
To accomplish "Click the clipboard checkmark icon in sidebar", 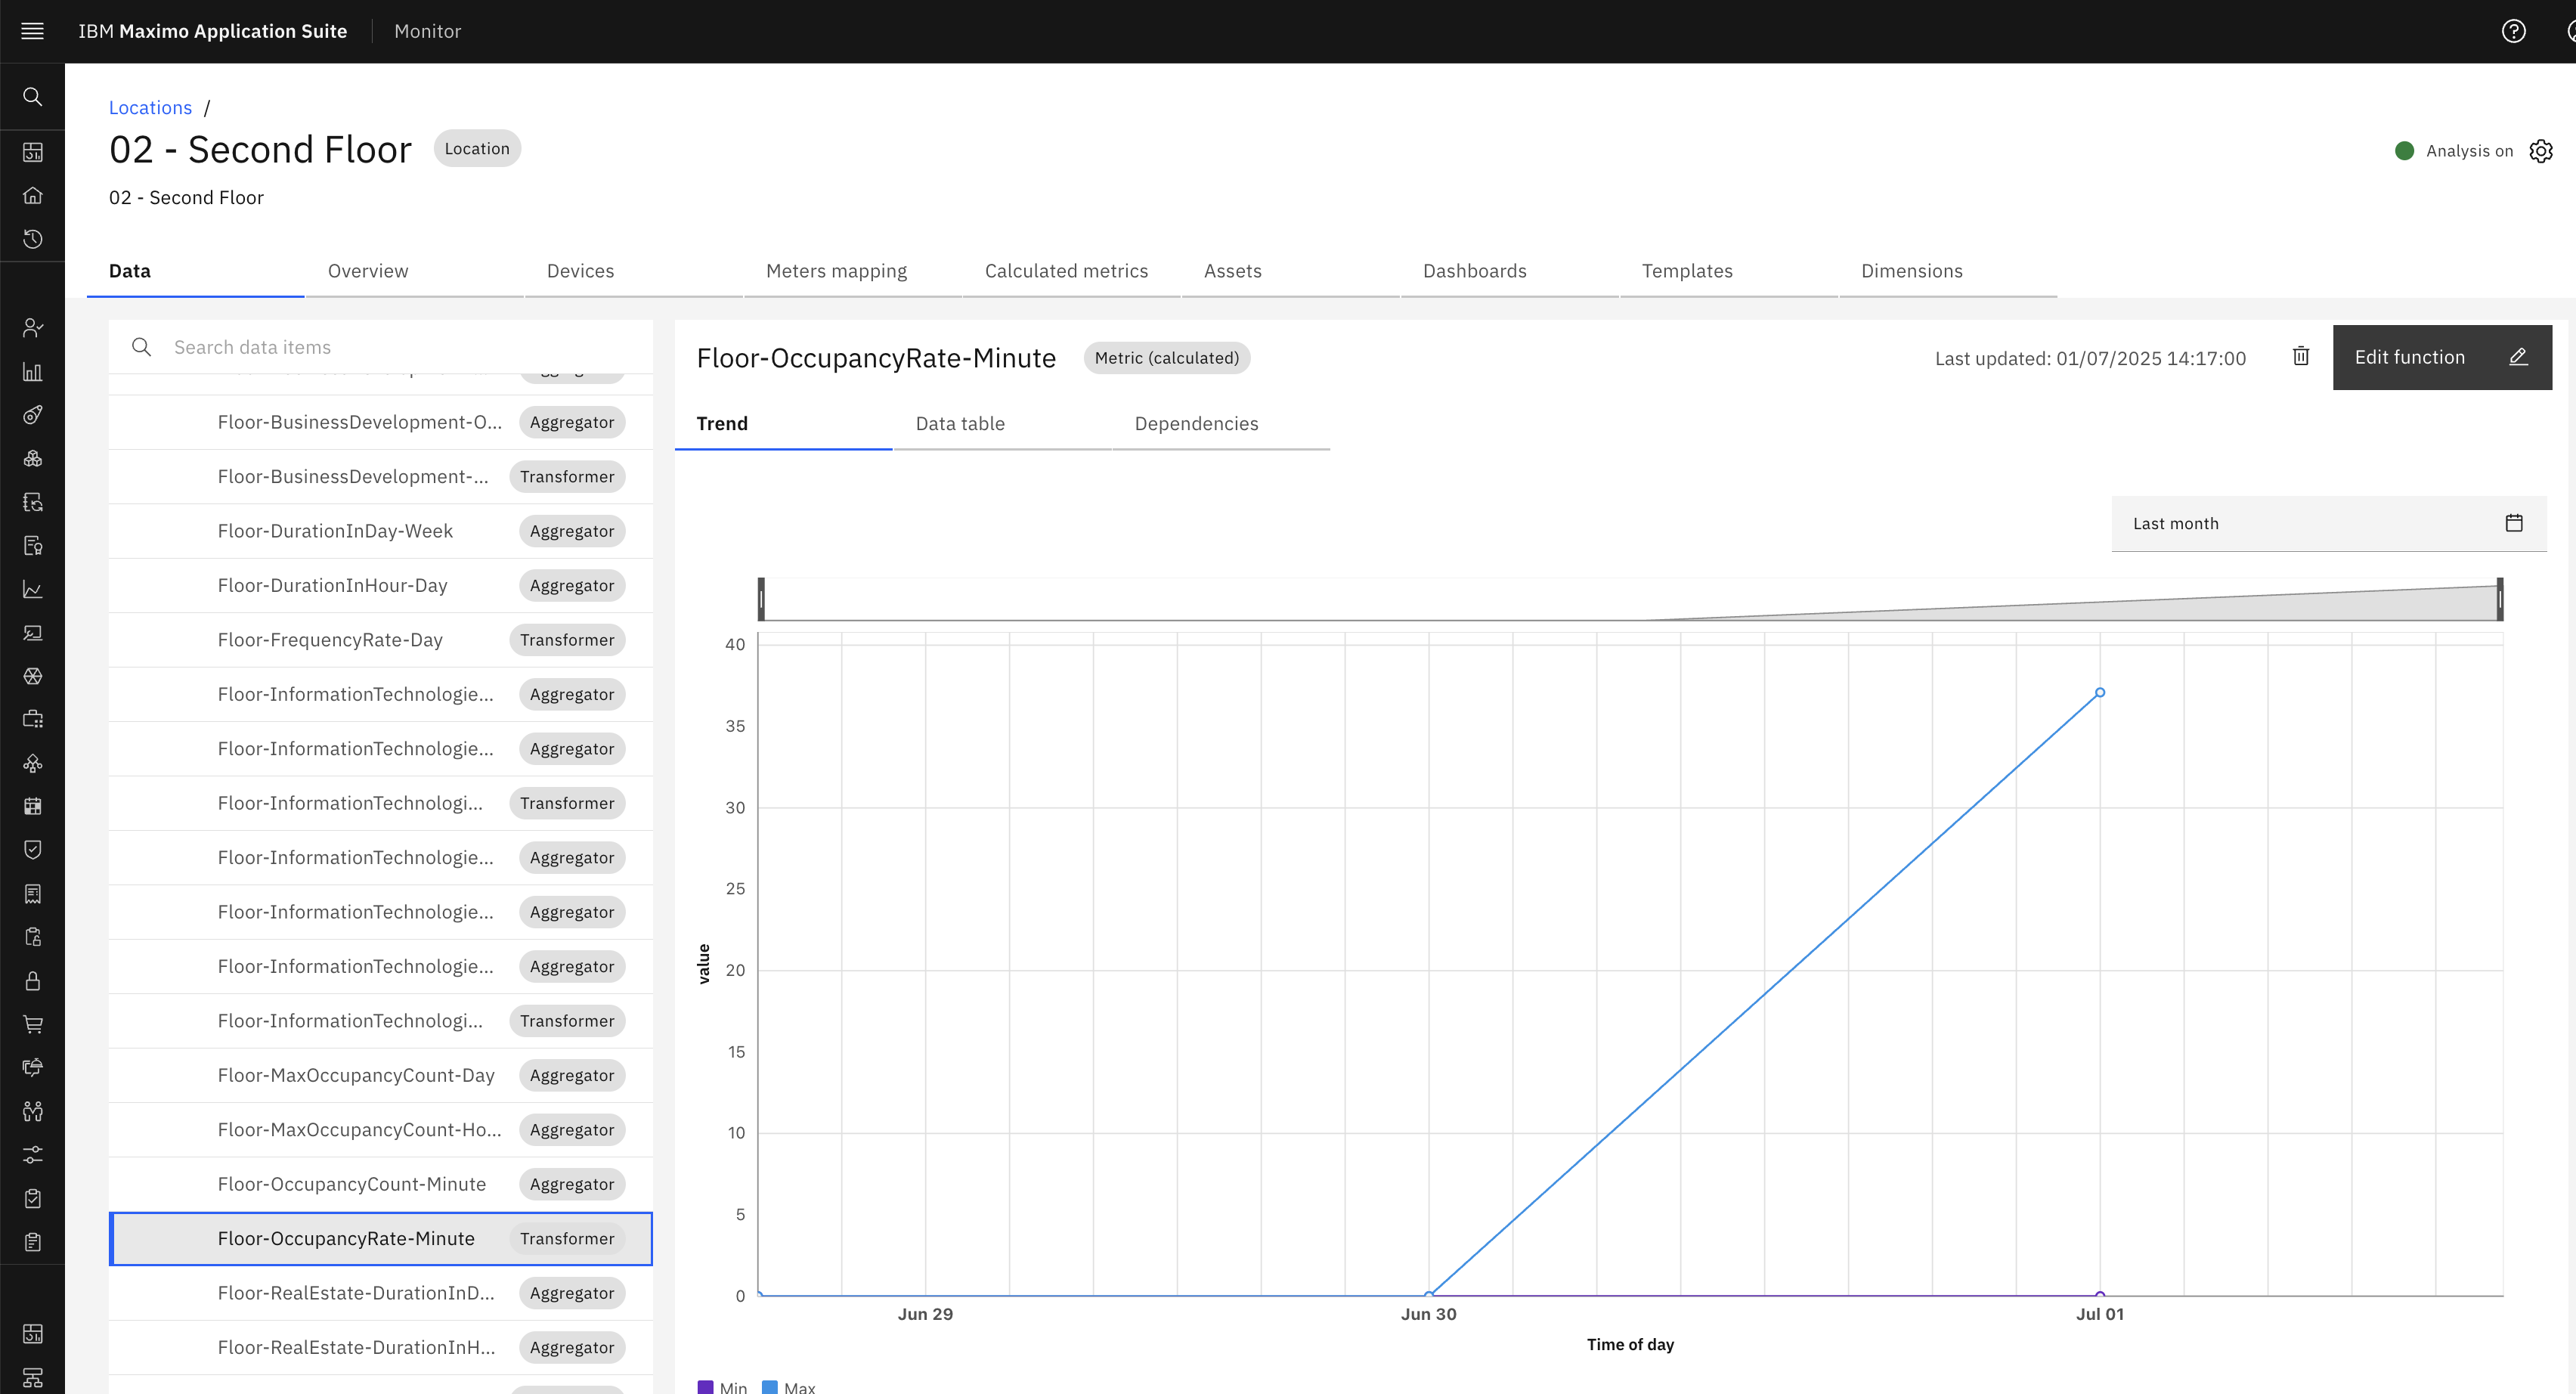I will (x=32, y=1198).
